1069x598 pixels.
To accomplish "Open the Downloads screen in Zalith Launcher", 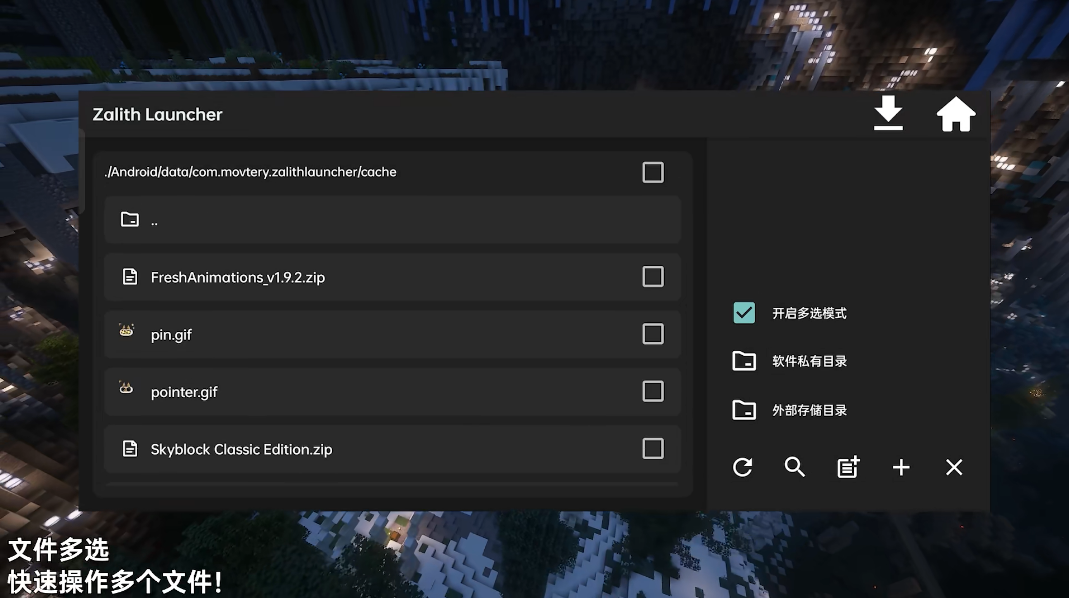I will click(x=888, y=113).
